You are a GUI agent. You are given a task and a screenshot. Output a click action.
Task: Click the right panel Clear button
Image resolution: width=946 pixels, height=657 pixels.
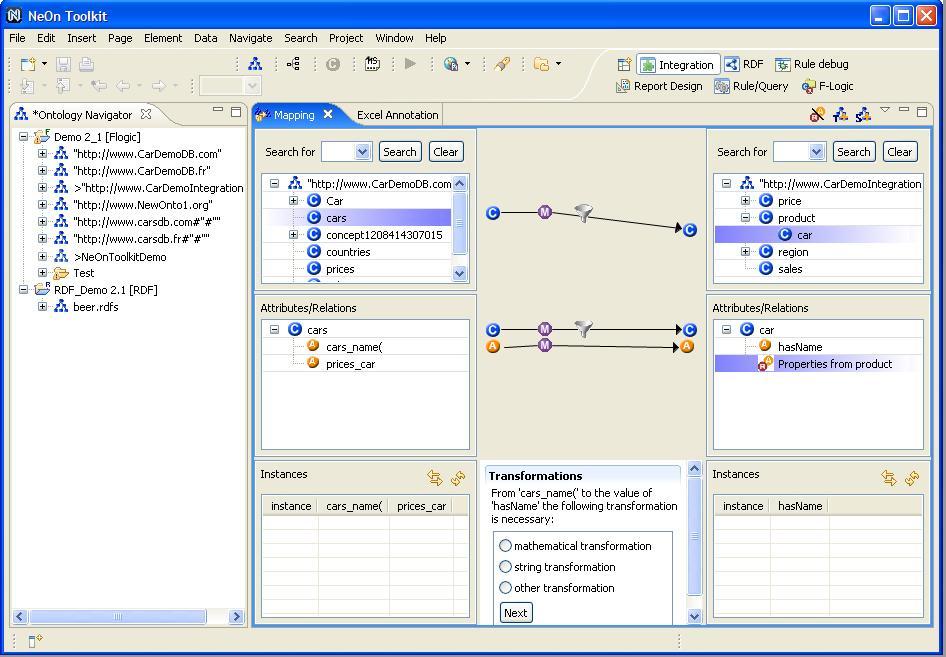(x=900, y=152)
